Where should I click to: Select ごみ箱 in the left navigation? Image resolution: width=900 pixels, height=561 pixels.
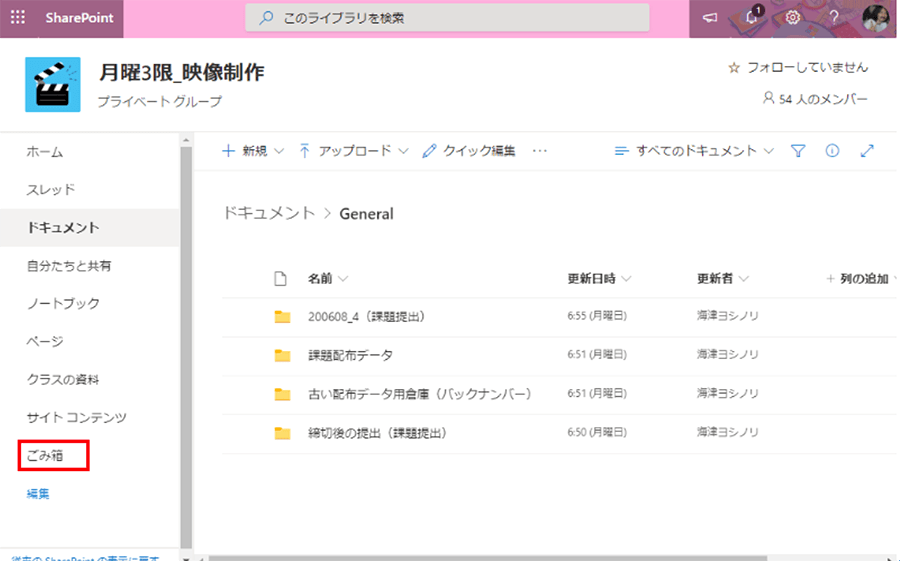(44, 456)
